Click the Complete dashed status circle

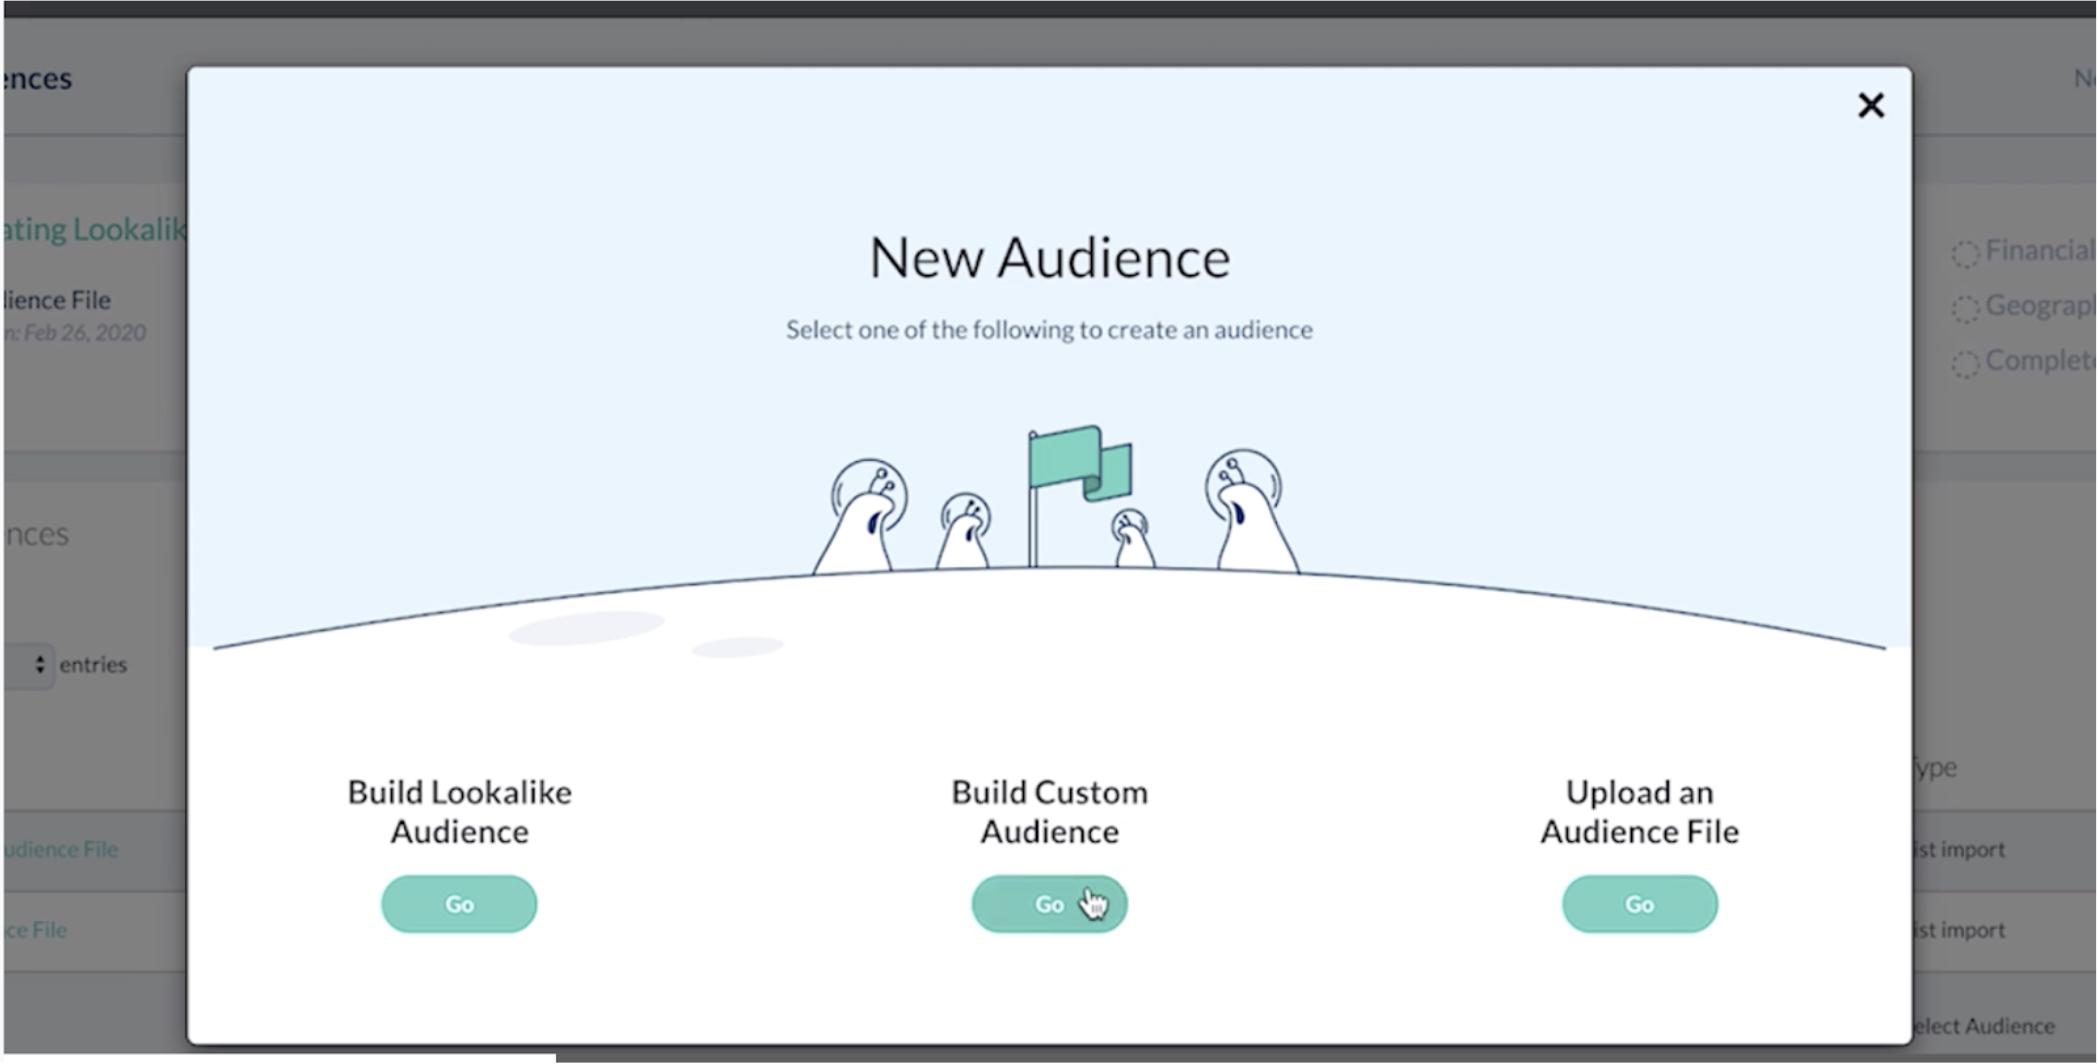tap(1965, 364)
